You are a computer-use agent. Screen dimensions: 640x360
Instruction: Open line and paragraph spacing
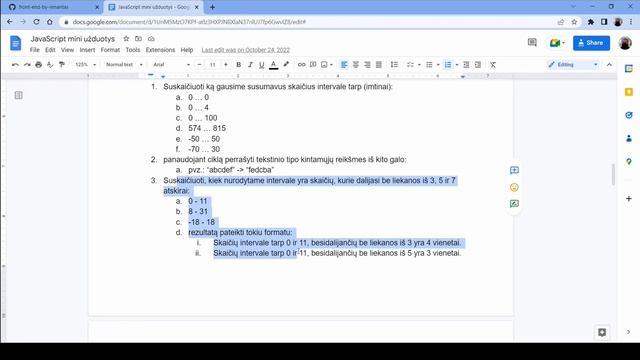394,64
